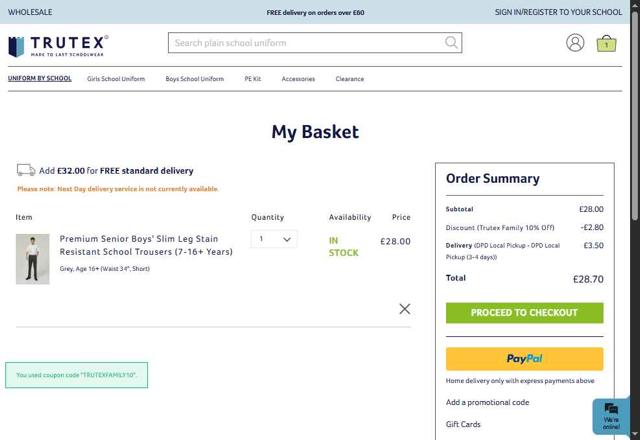Image resolution: width=640 pixels, height=440 pixels.
Task: Pay with the PayPal button
Action: 524,359
